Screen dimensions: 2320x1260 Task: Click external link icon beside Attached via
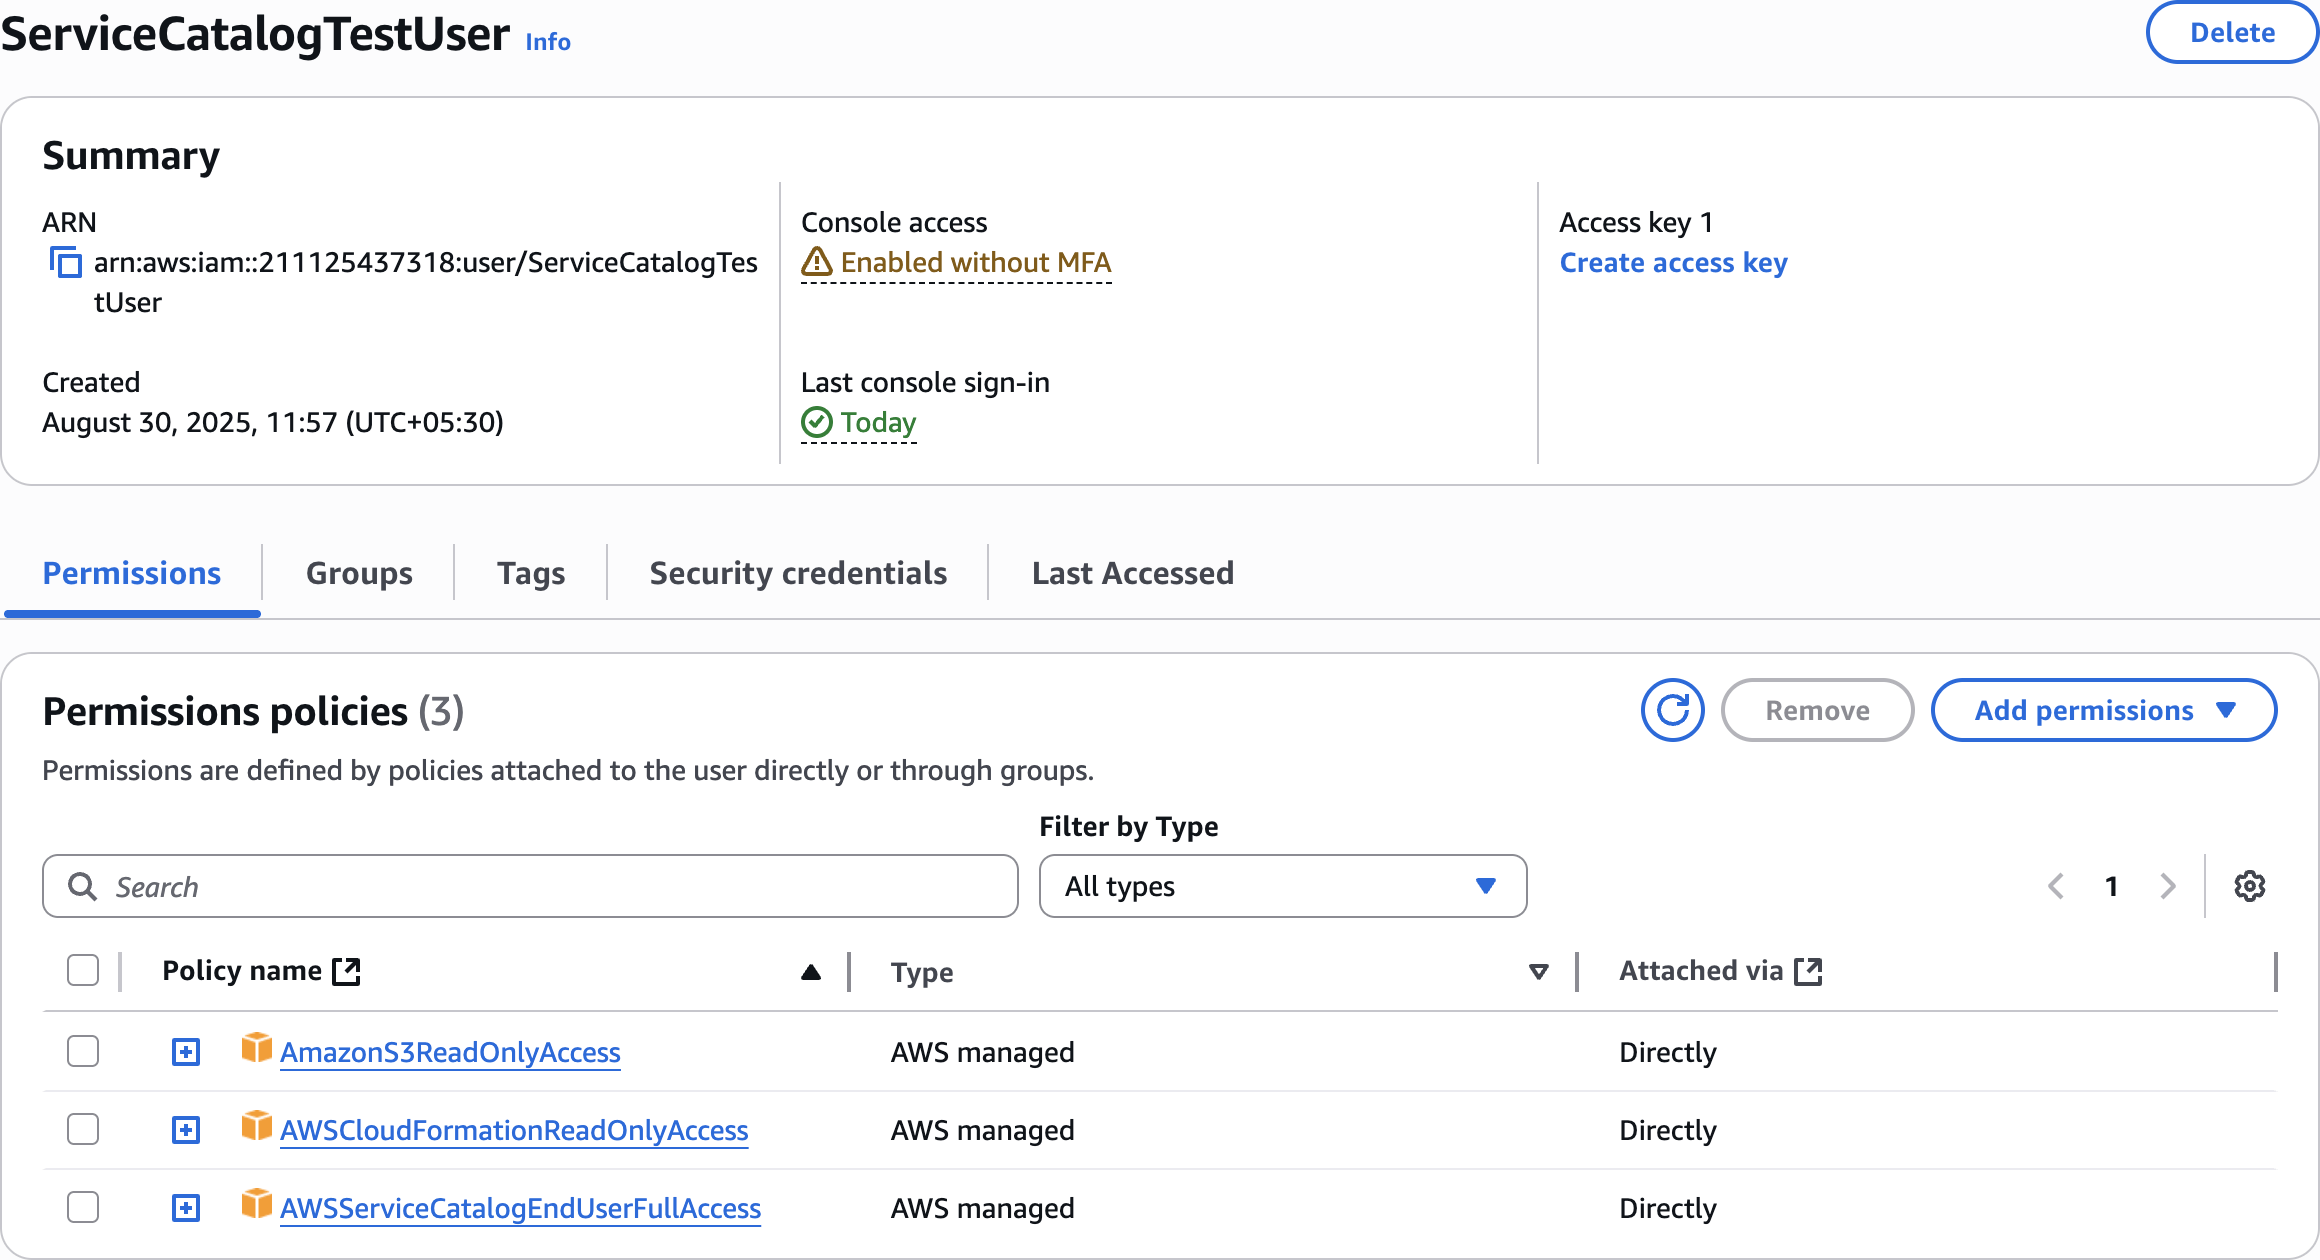(x=1808, y=971)
